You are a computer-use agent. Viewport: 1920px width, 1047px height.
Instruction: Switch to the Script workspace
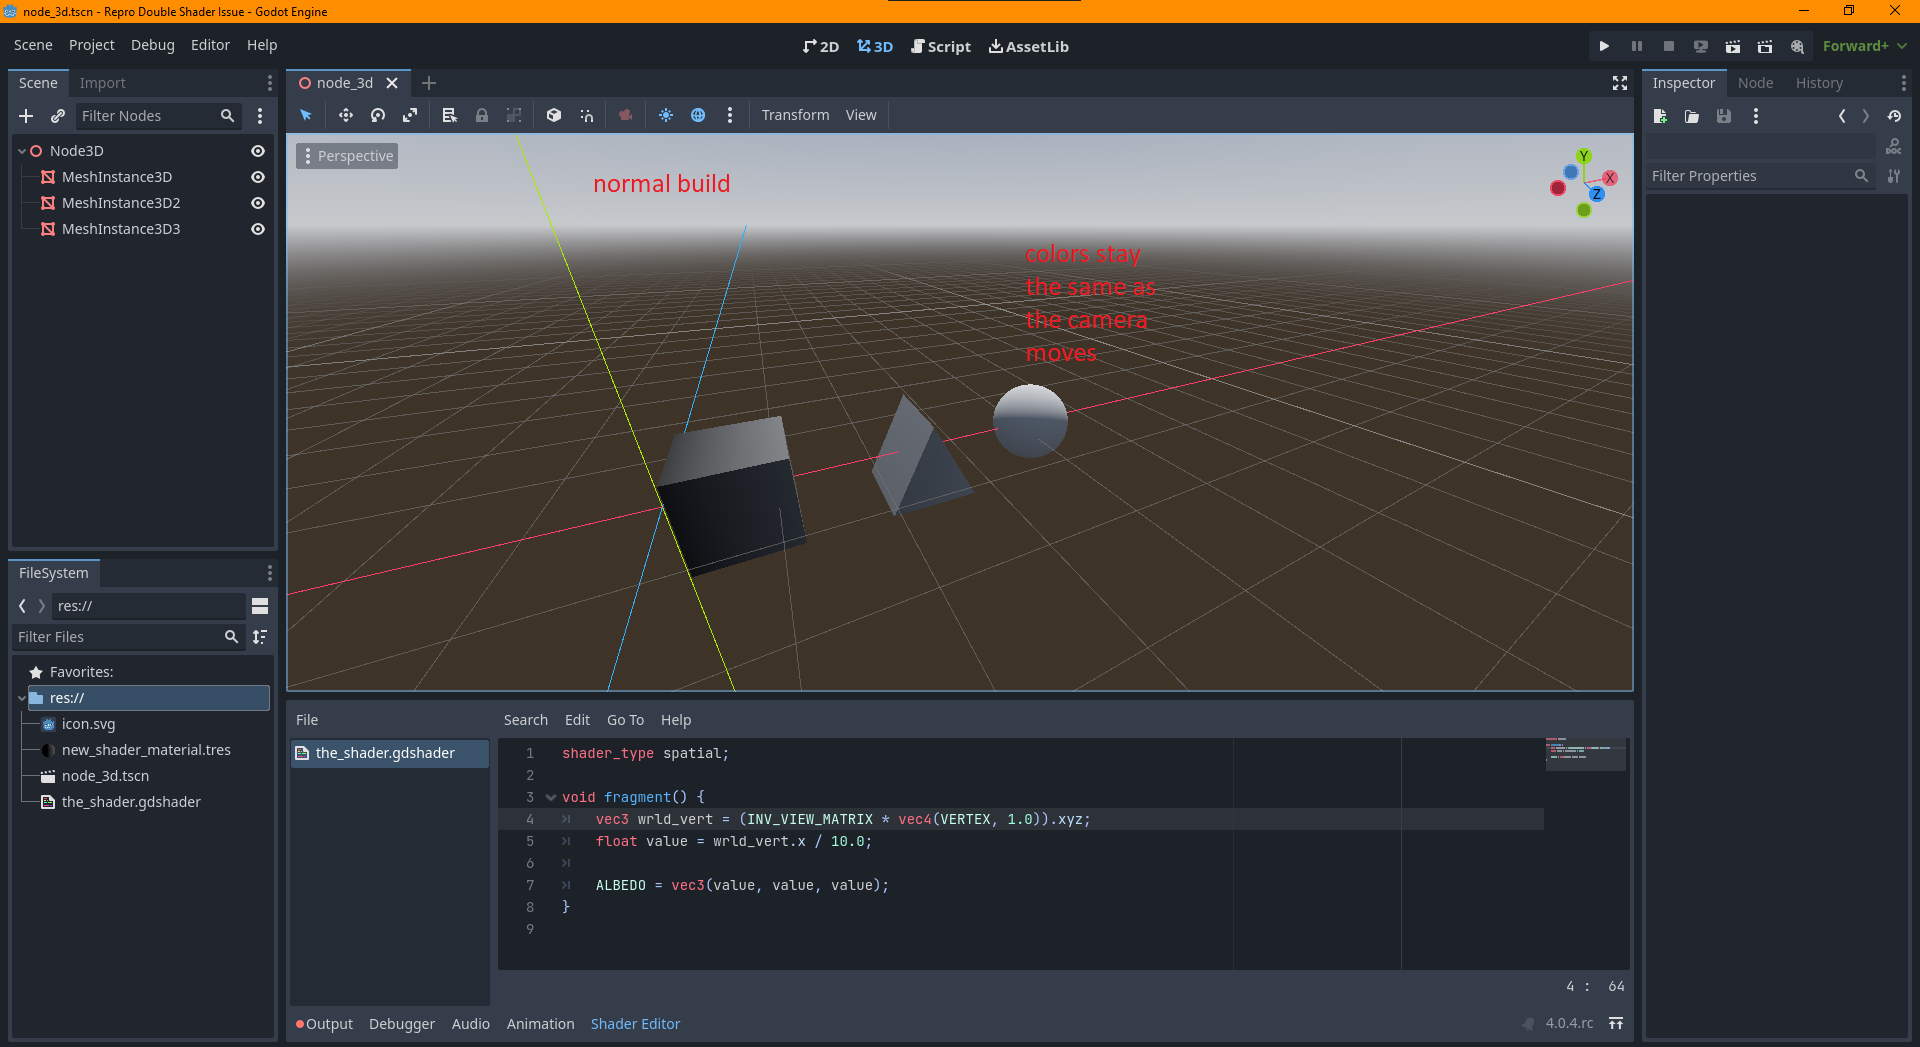(941, 46)
